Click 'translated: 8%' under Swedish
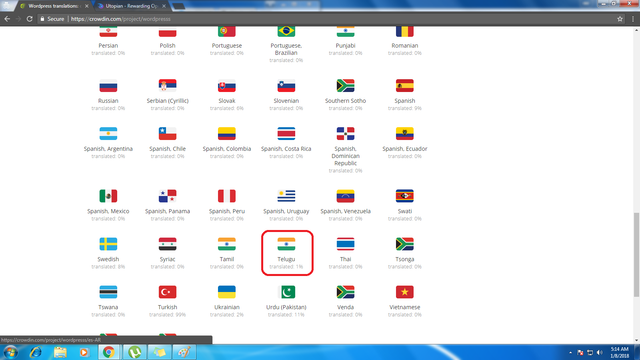 [108, 267]
